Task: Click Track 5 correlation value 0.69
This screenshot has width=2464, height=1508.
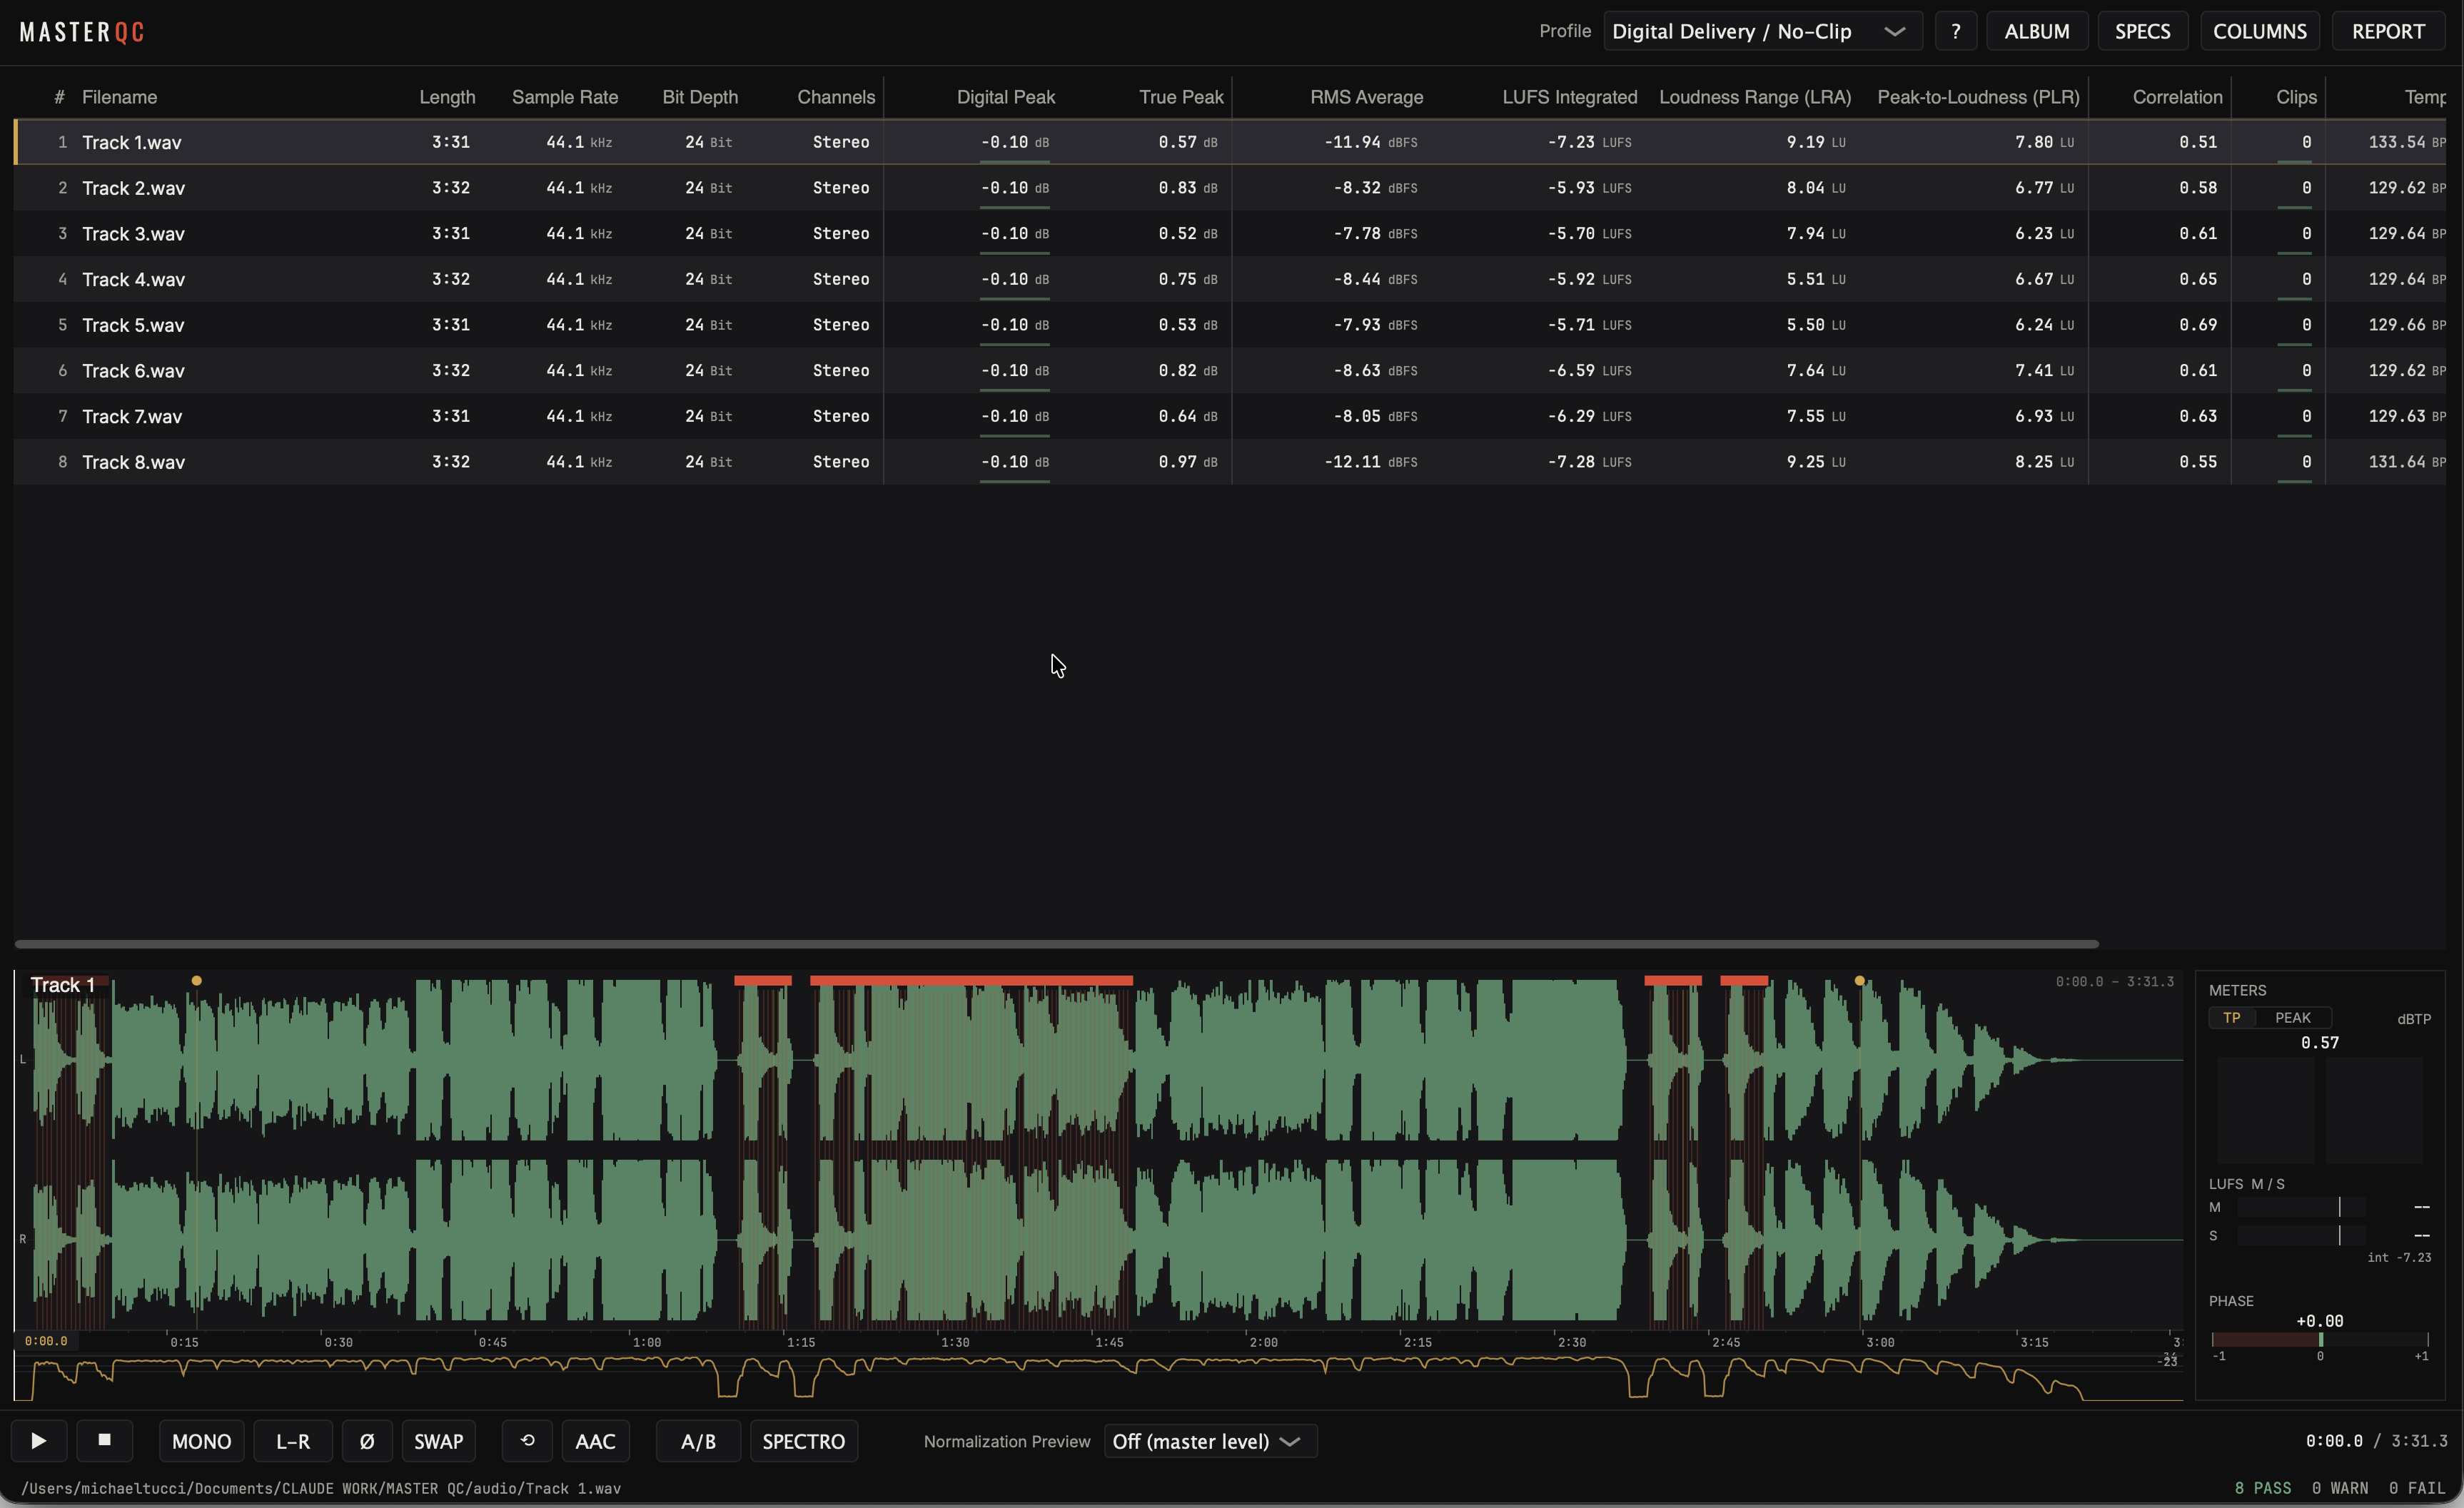Action: pos(2198,325)
